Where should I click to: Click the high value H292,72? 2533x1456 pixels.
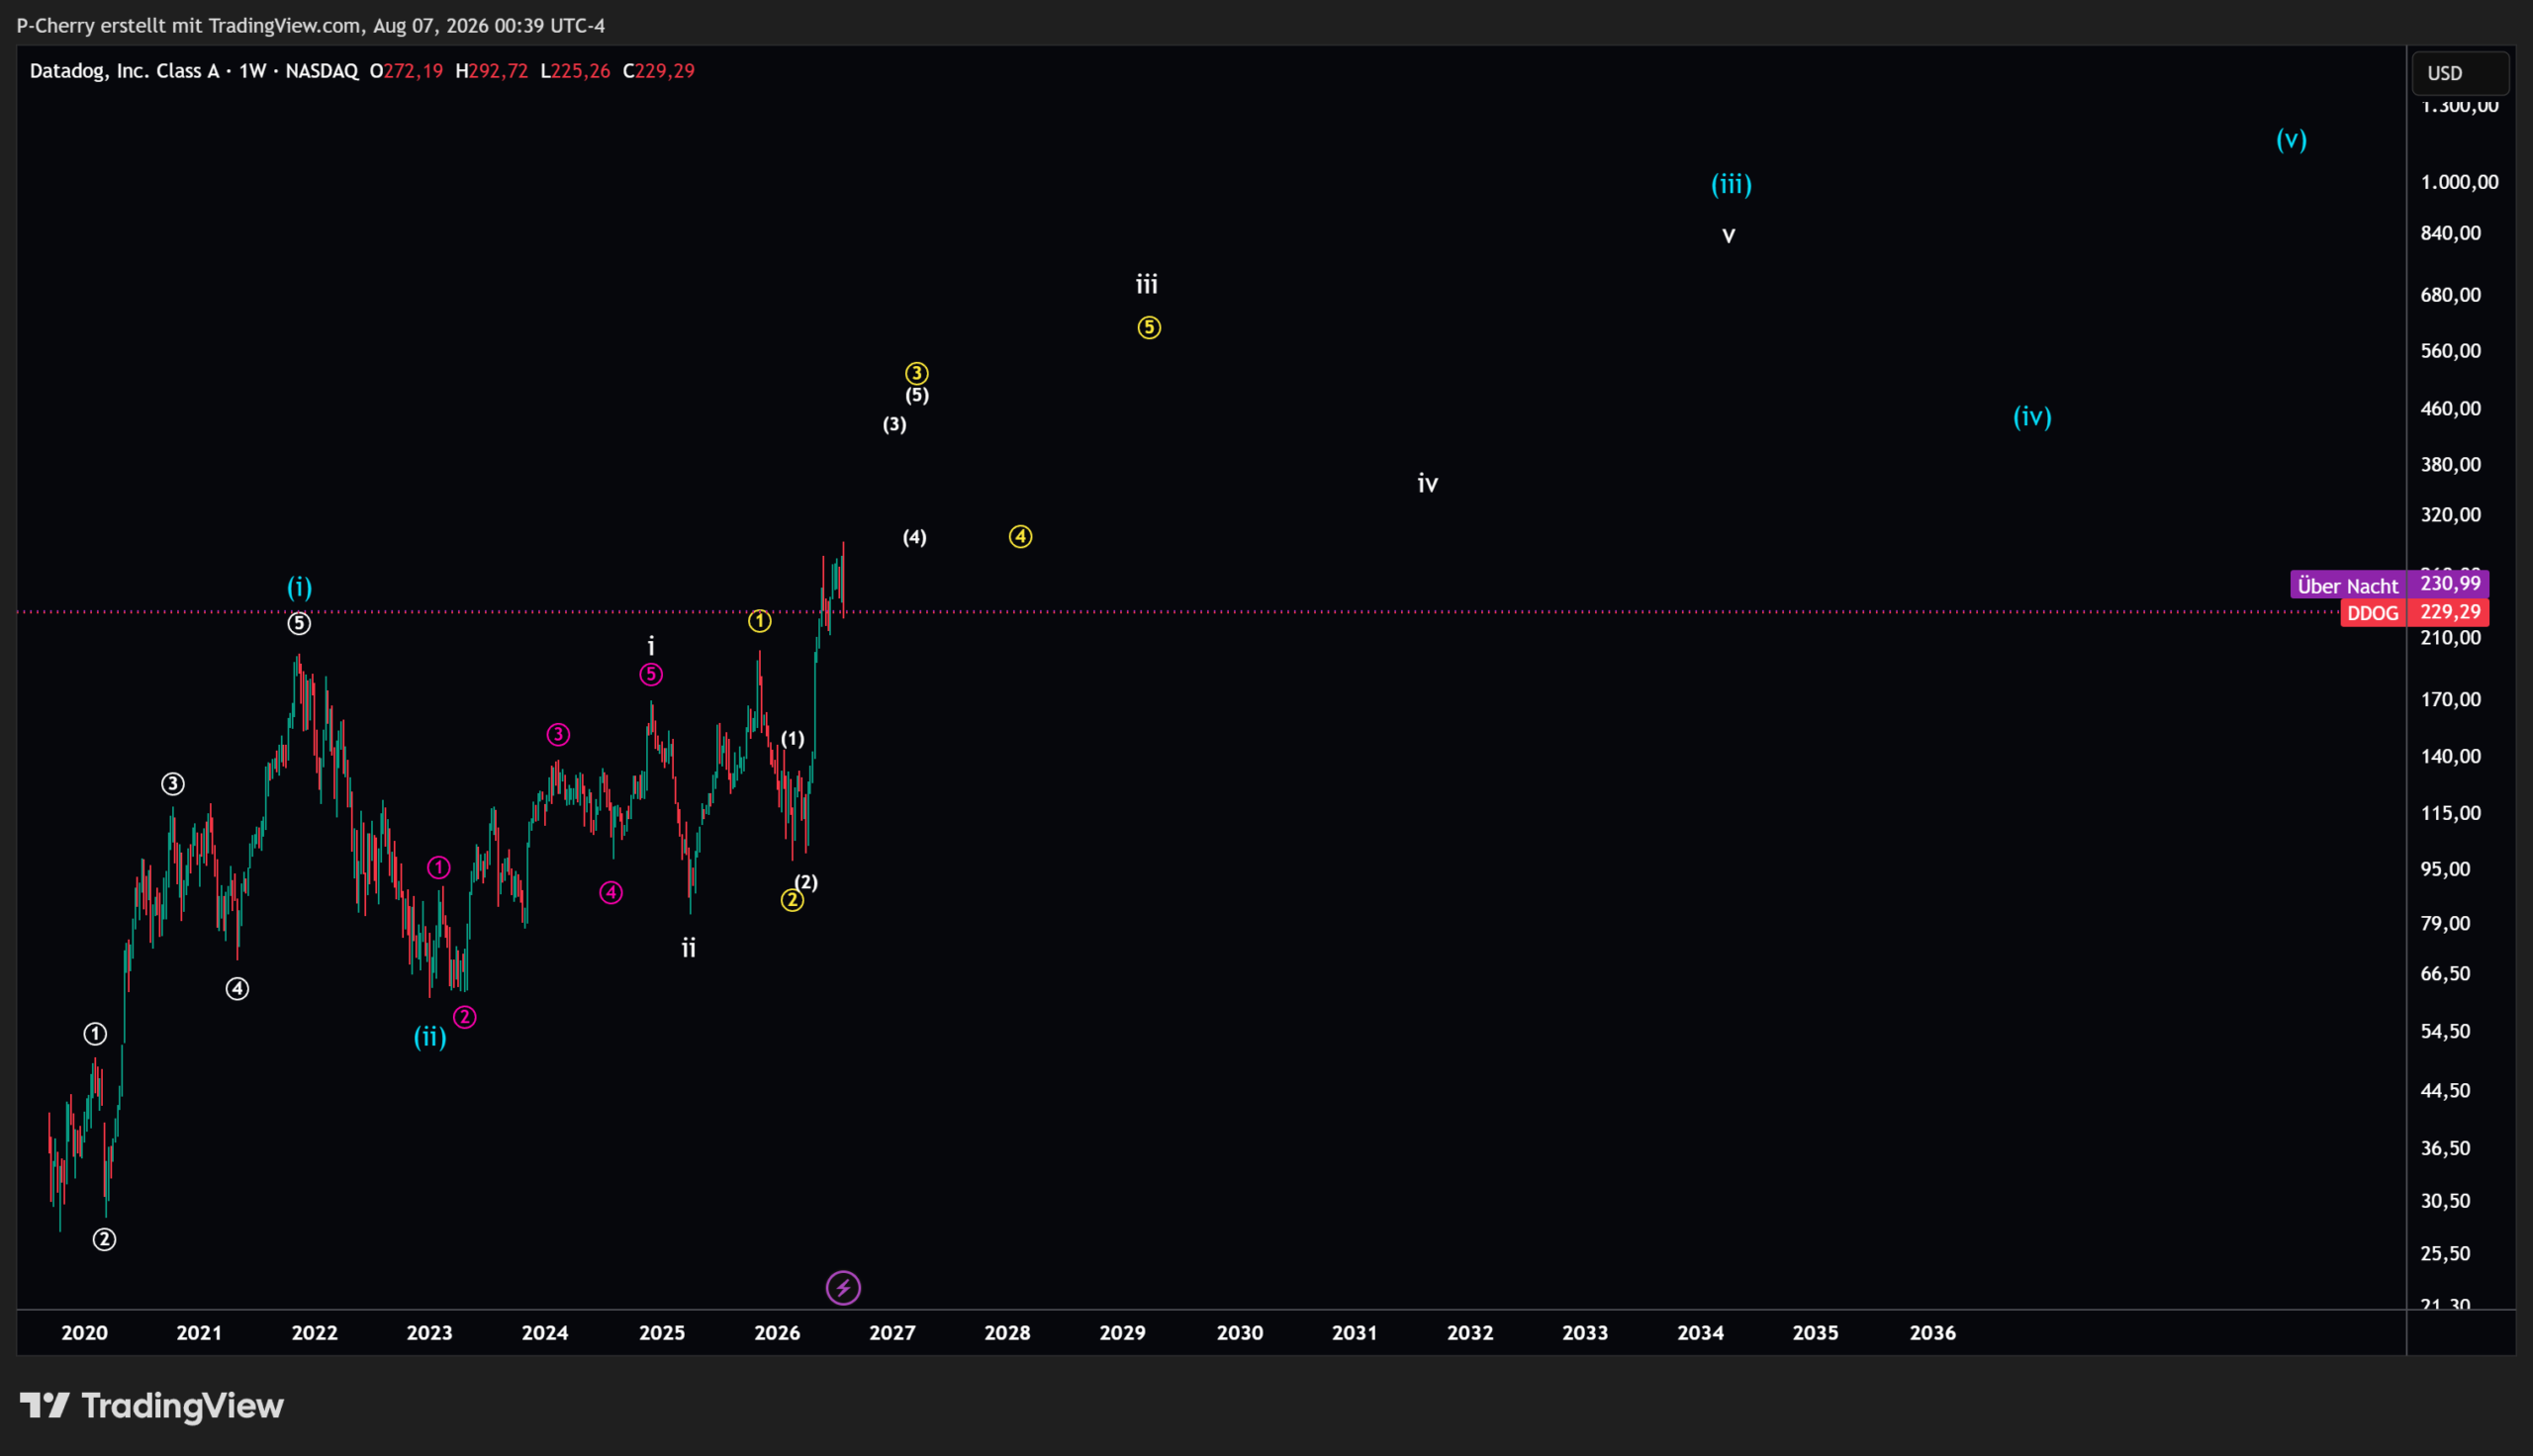click(x=491, y=71)
